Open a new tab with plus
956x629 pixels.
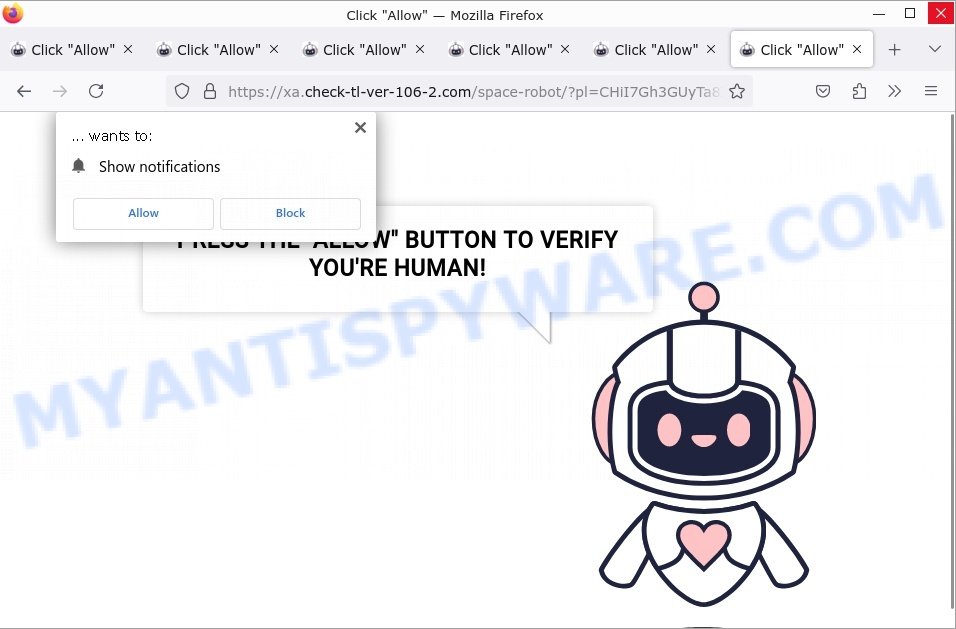click(894, 49)
